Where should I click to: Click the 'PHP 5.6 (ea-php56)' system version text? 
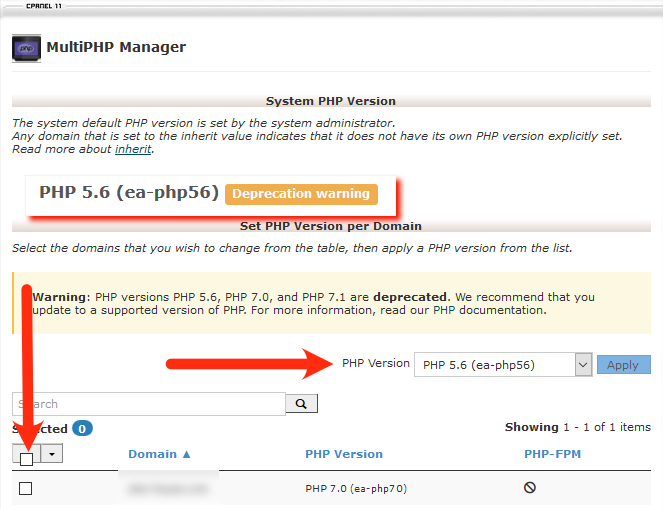coord(129,192)
